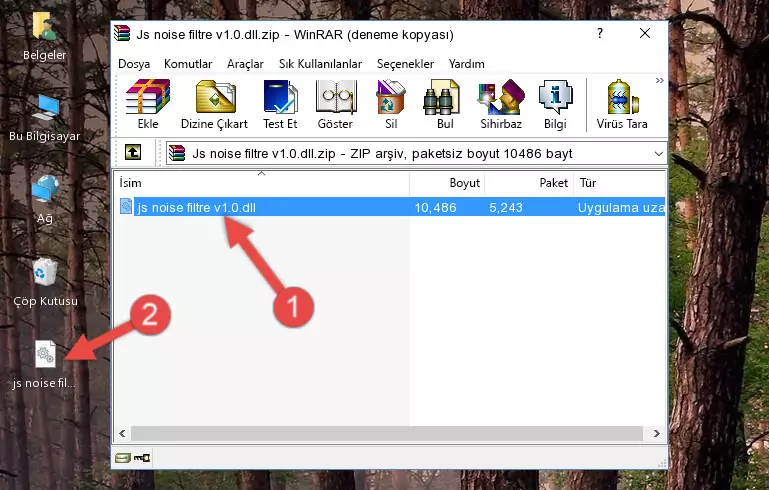
Task: Launch the Sihirbaz wizard
Action: 501,104
